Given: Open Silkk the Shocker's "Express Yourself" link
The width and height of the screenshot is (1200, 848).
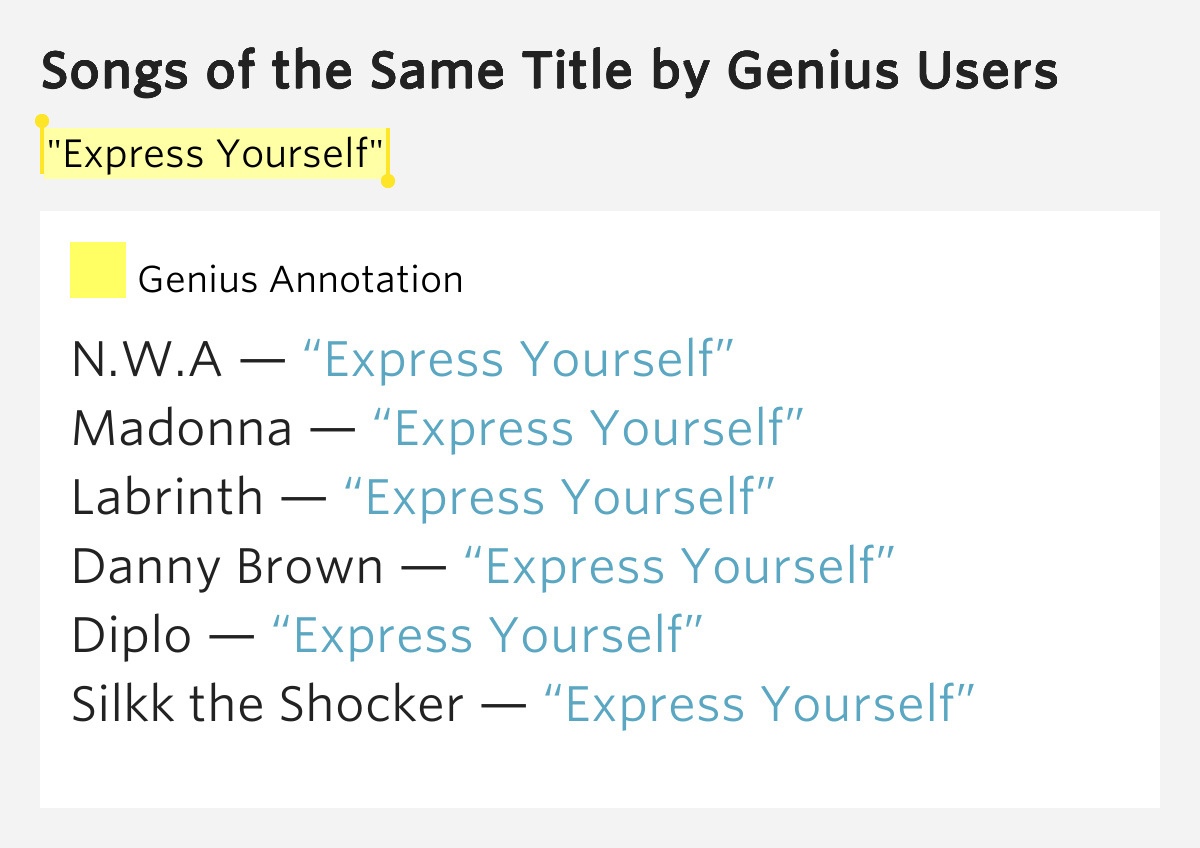Looking at the screenshot, I should pyautogui.click(x=758, y=705).
